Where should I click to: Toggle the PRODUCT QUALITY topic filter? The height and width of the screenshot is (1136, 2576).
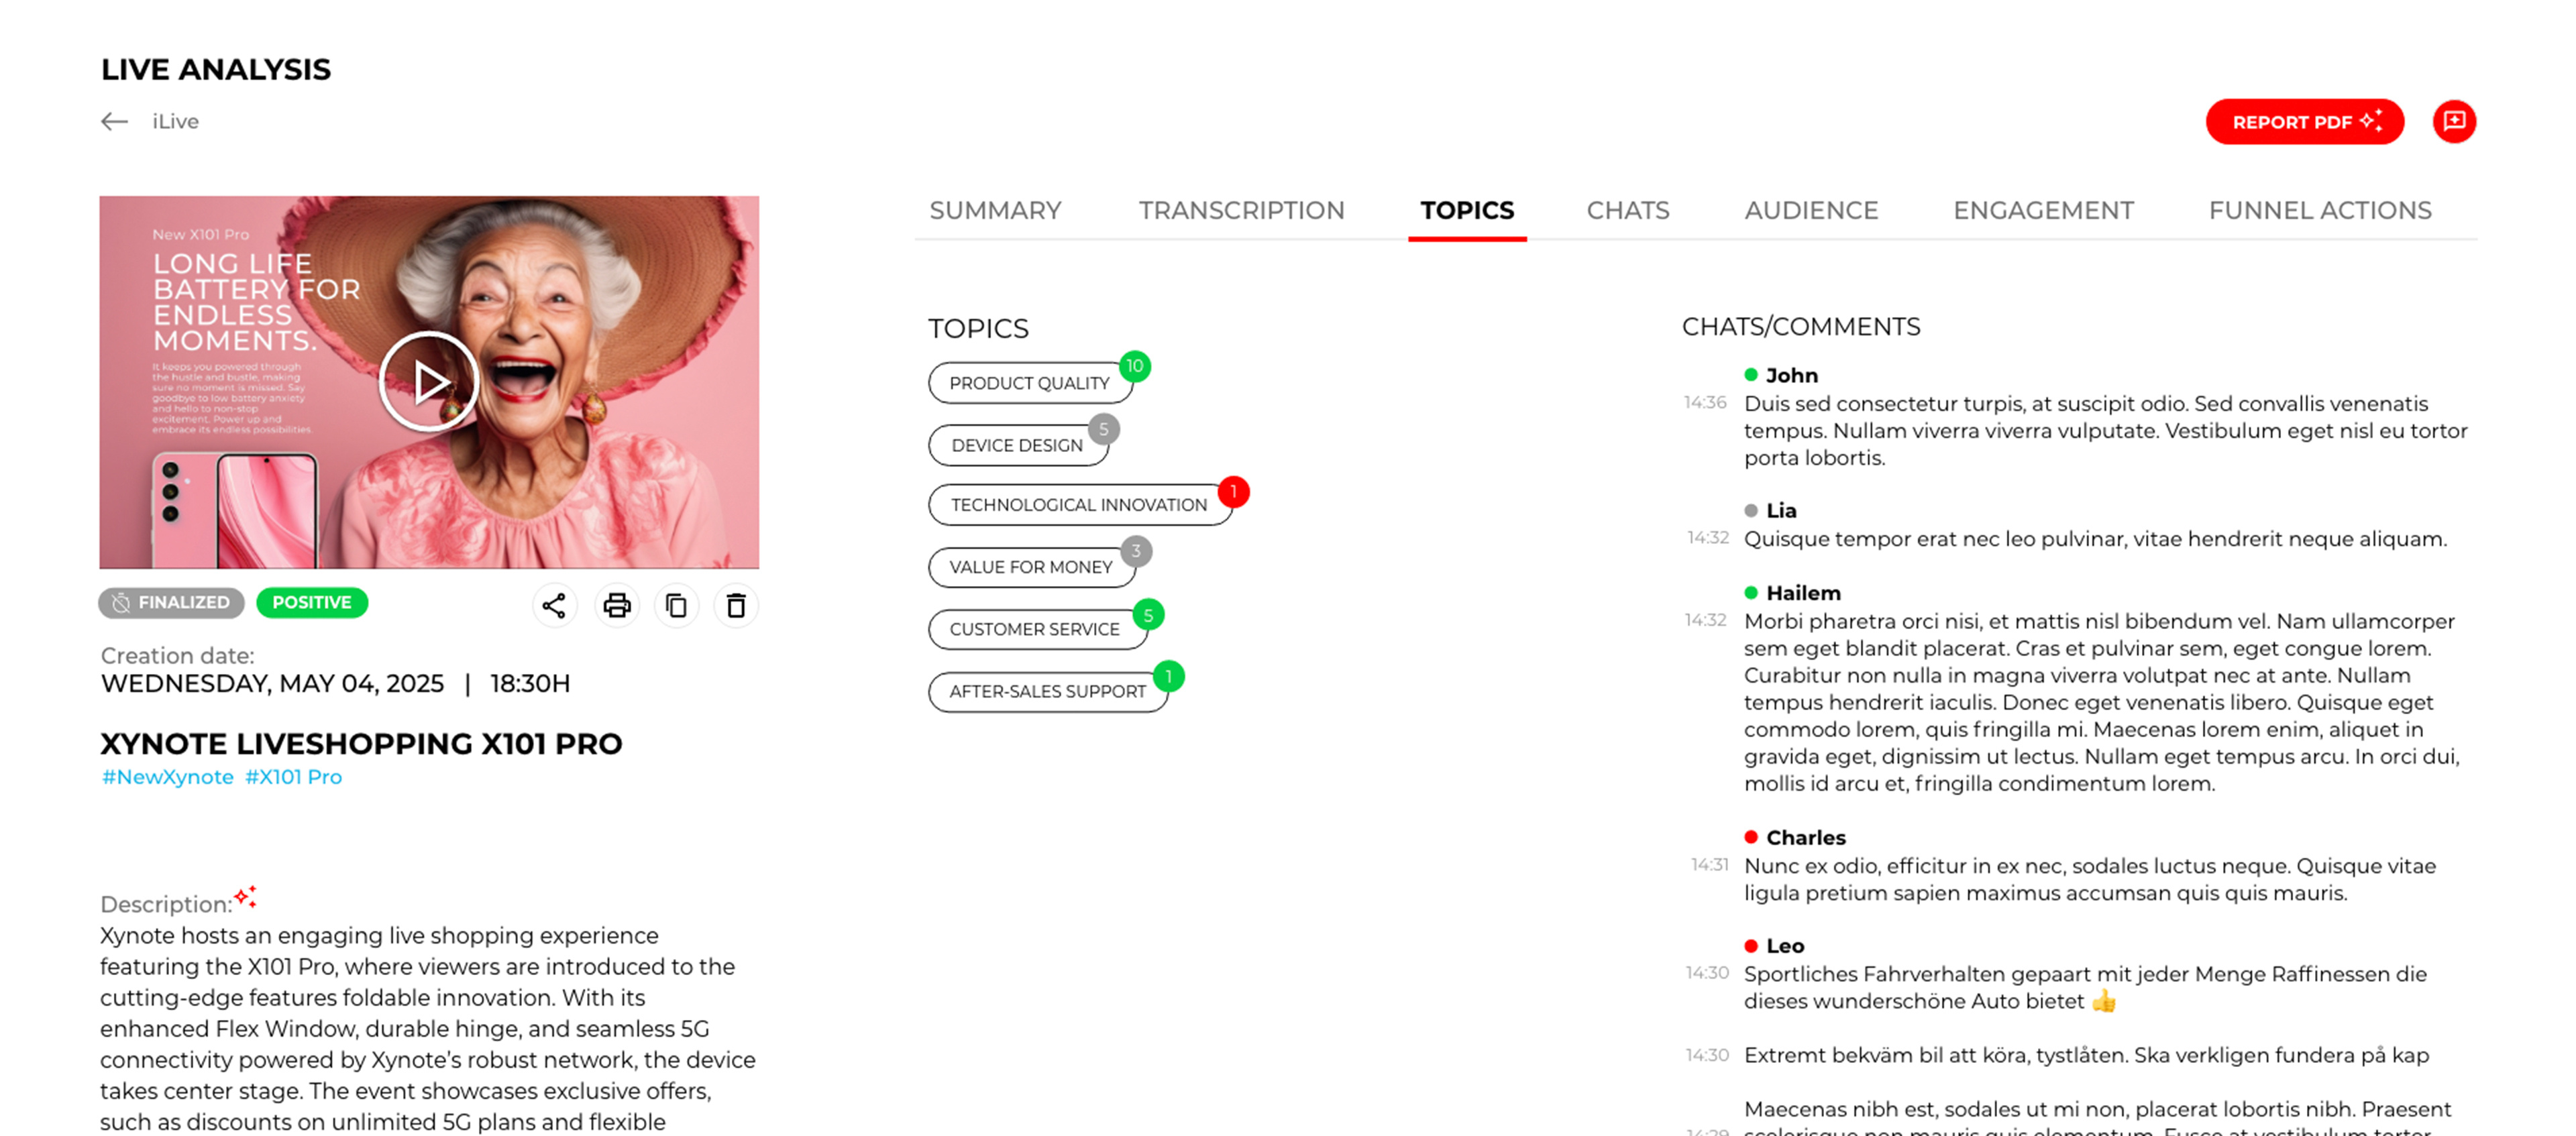coord(1030,383)
